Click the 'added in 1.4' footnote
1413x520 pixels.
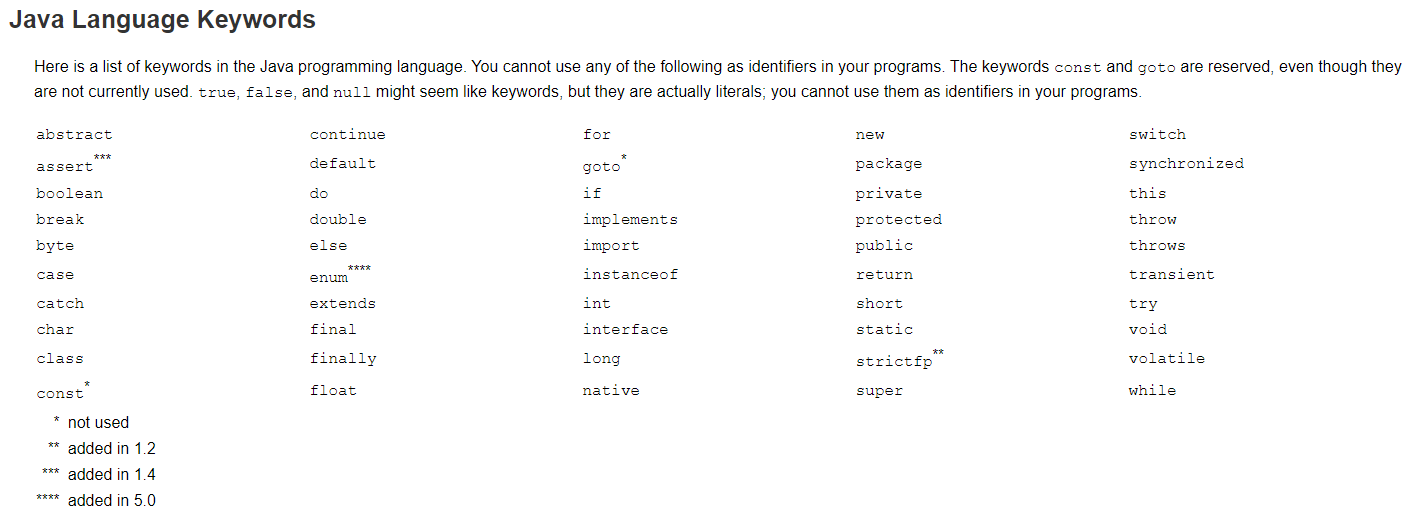point(112,475)
